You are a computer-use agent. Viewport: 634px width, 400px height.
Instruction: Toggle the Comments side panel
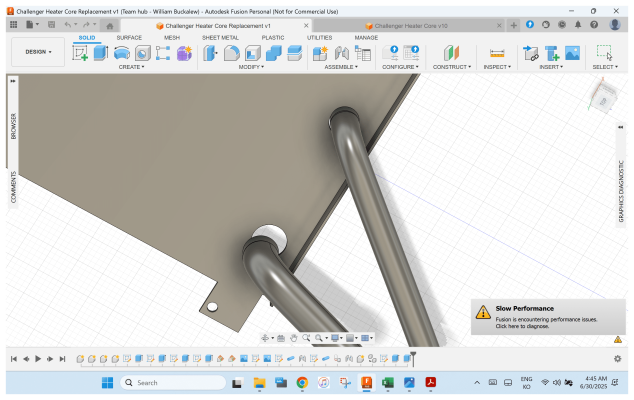pyautogui.click(x=13, y=186)
